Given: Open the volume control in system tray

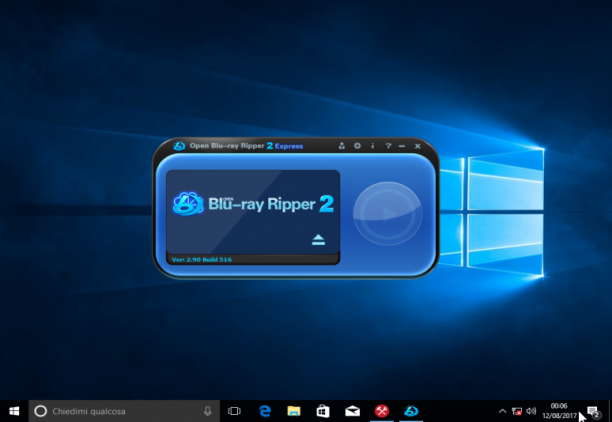Looking at the screenshot, I should pyautogui.click(x=531, y=411).
